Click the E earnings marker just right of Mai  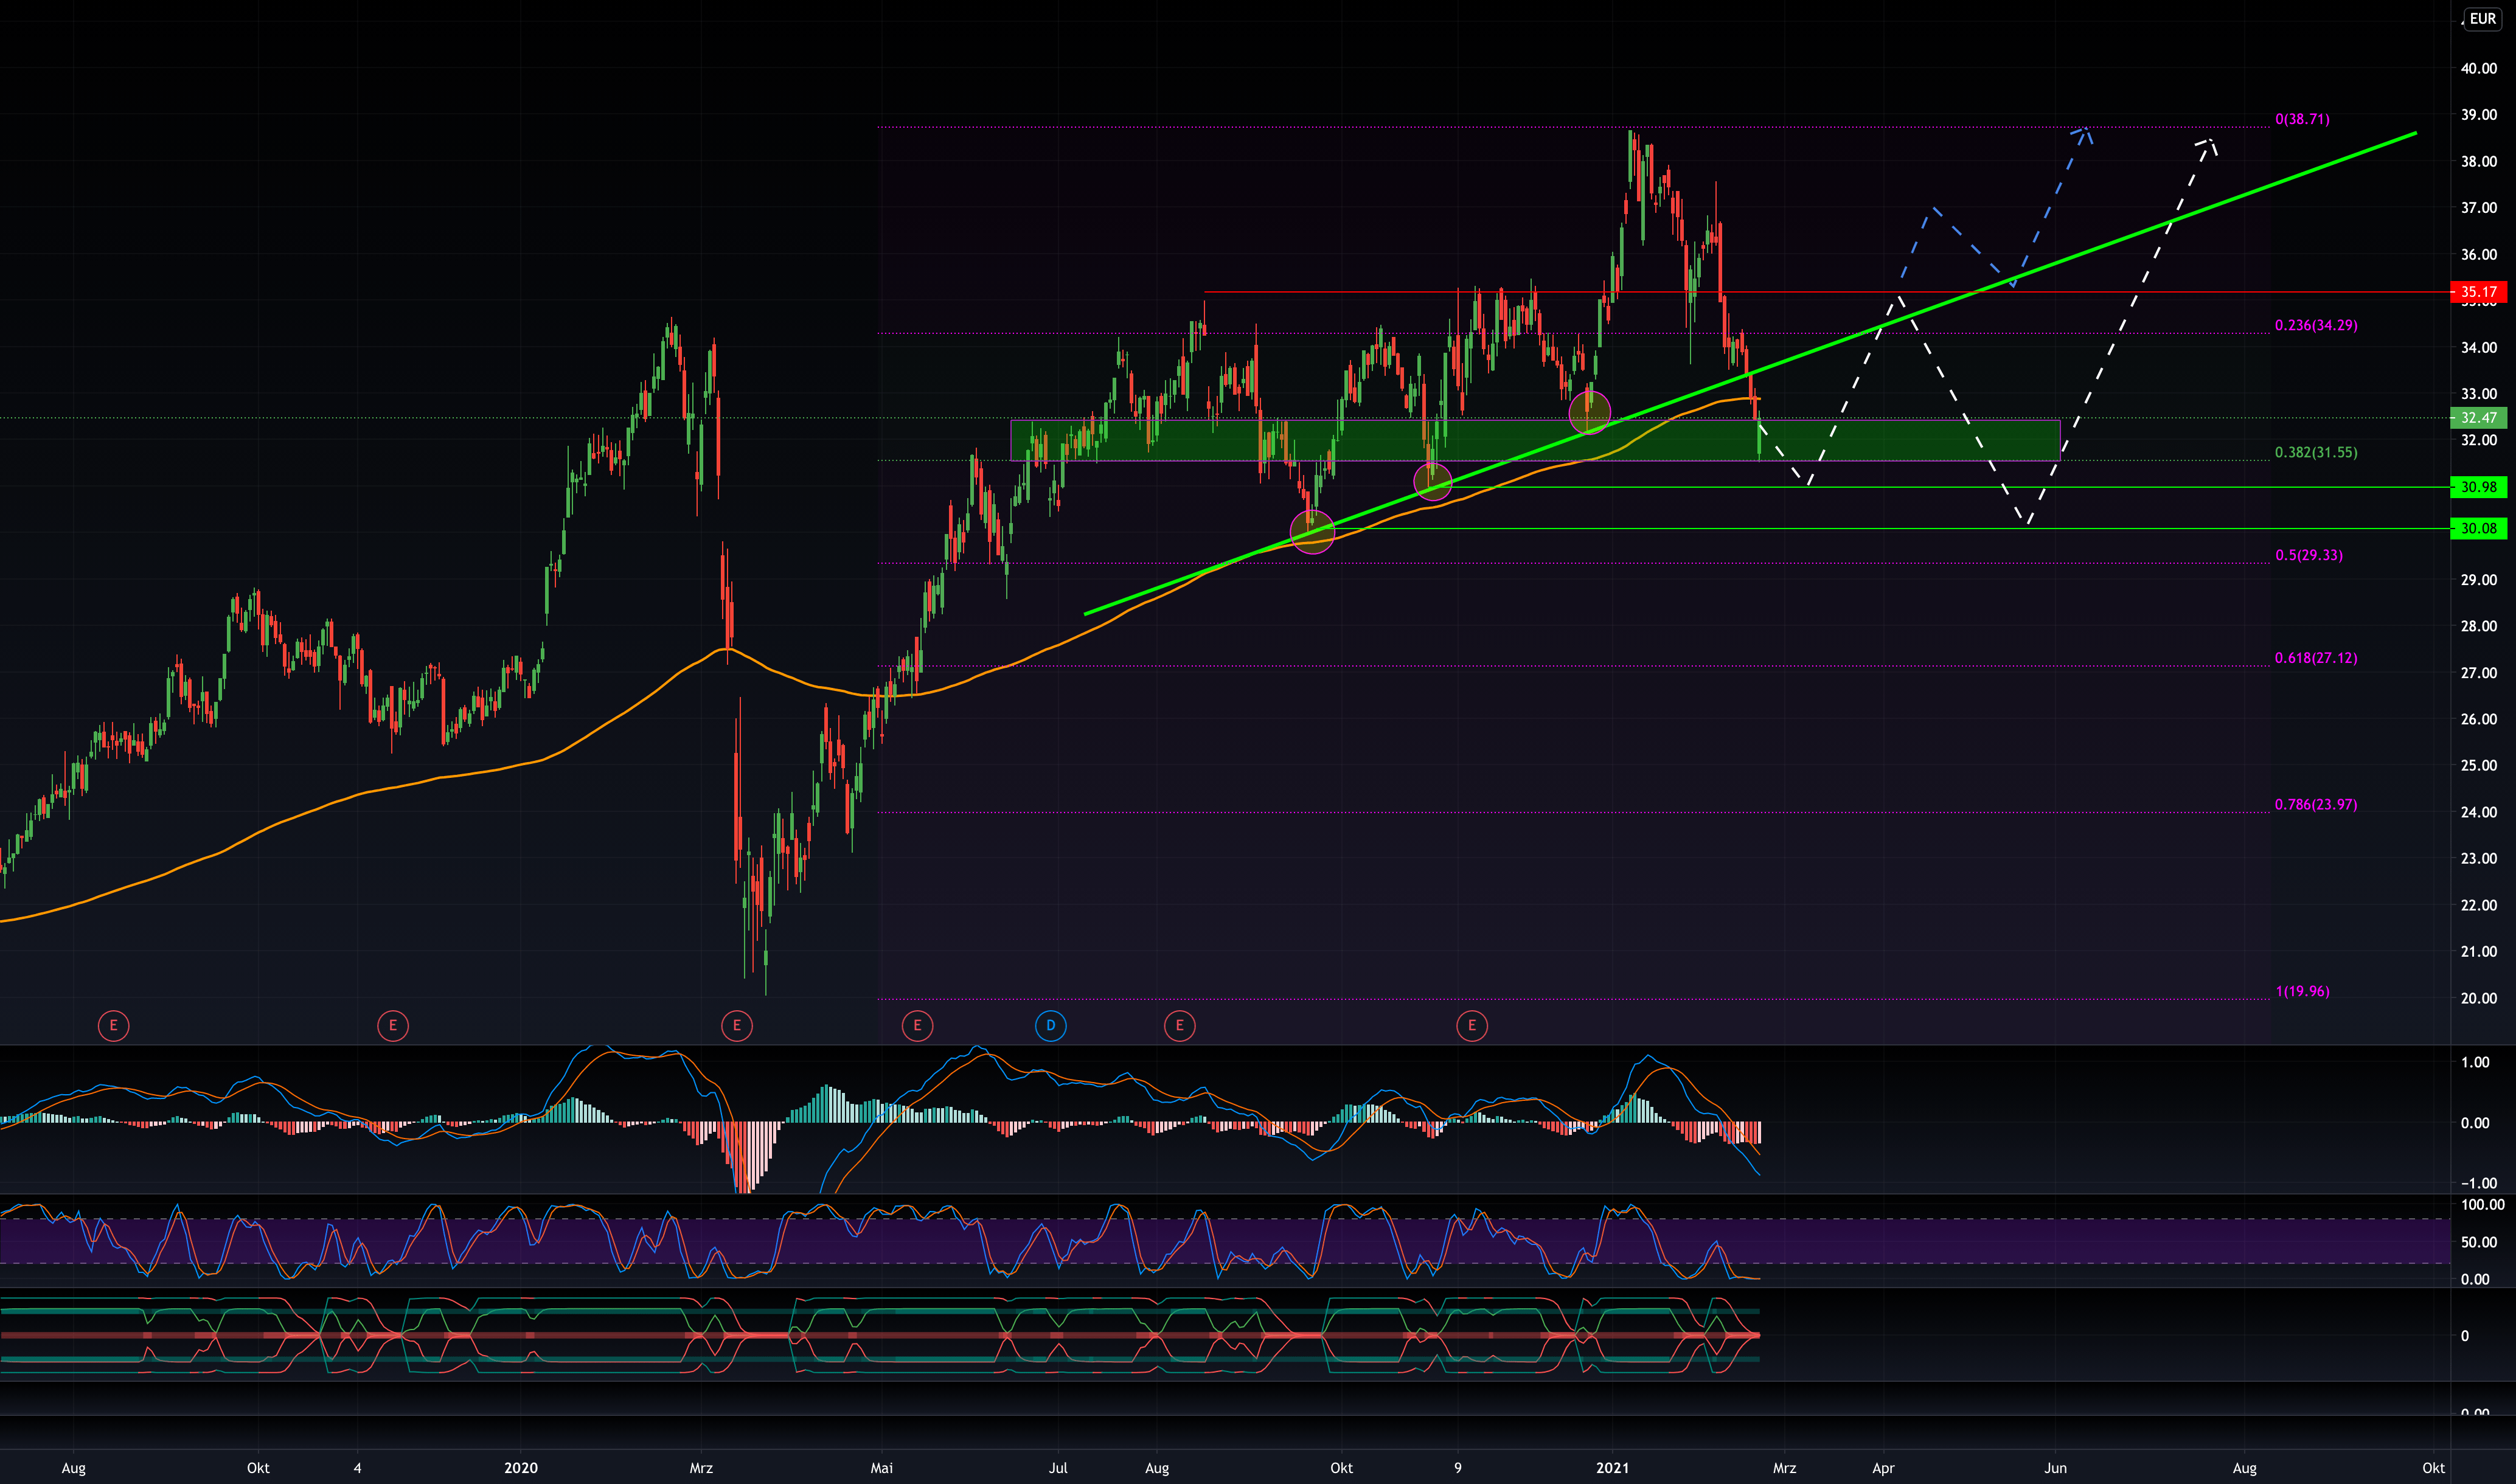point(917,1025)
